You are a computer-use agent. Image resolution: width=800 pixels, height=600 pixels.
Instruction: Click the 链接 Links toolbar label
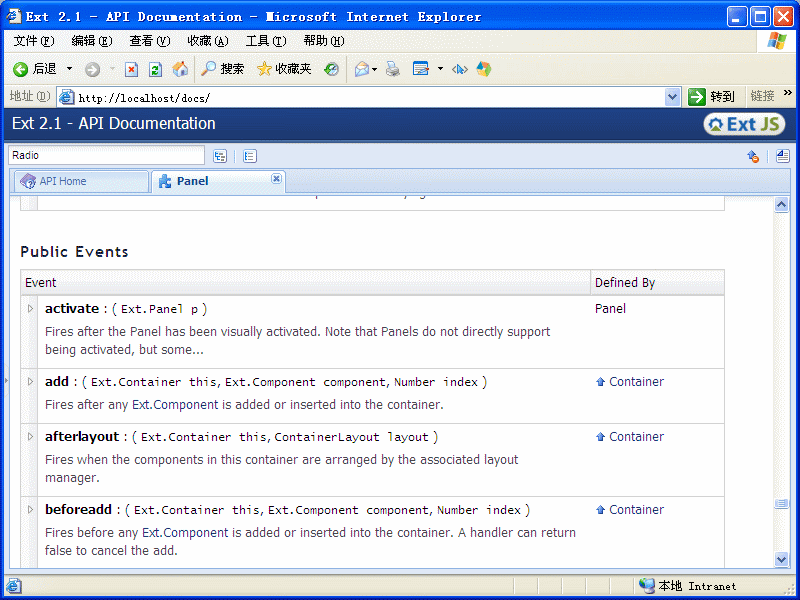[762, 96]
